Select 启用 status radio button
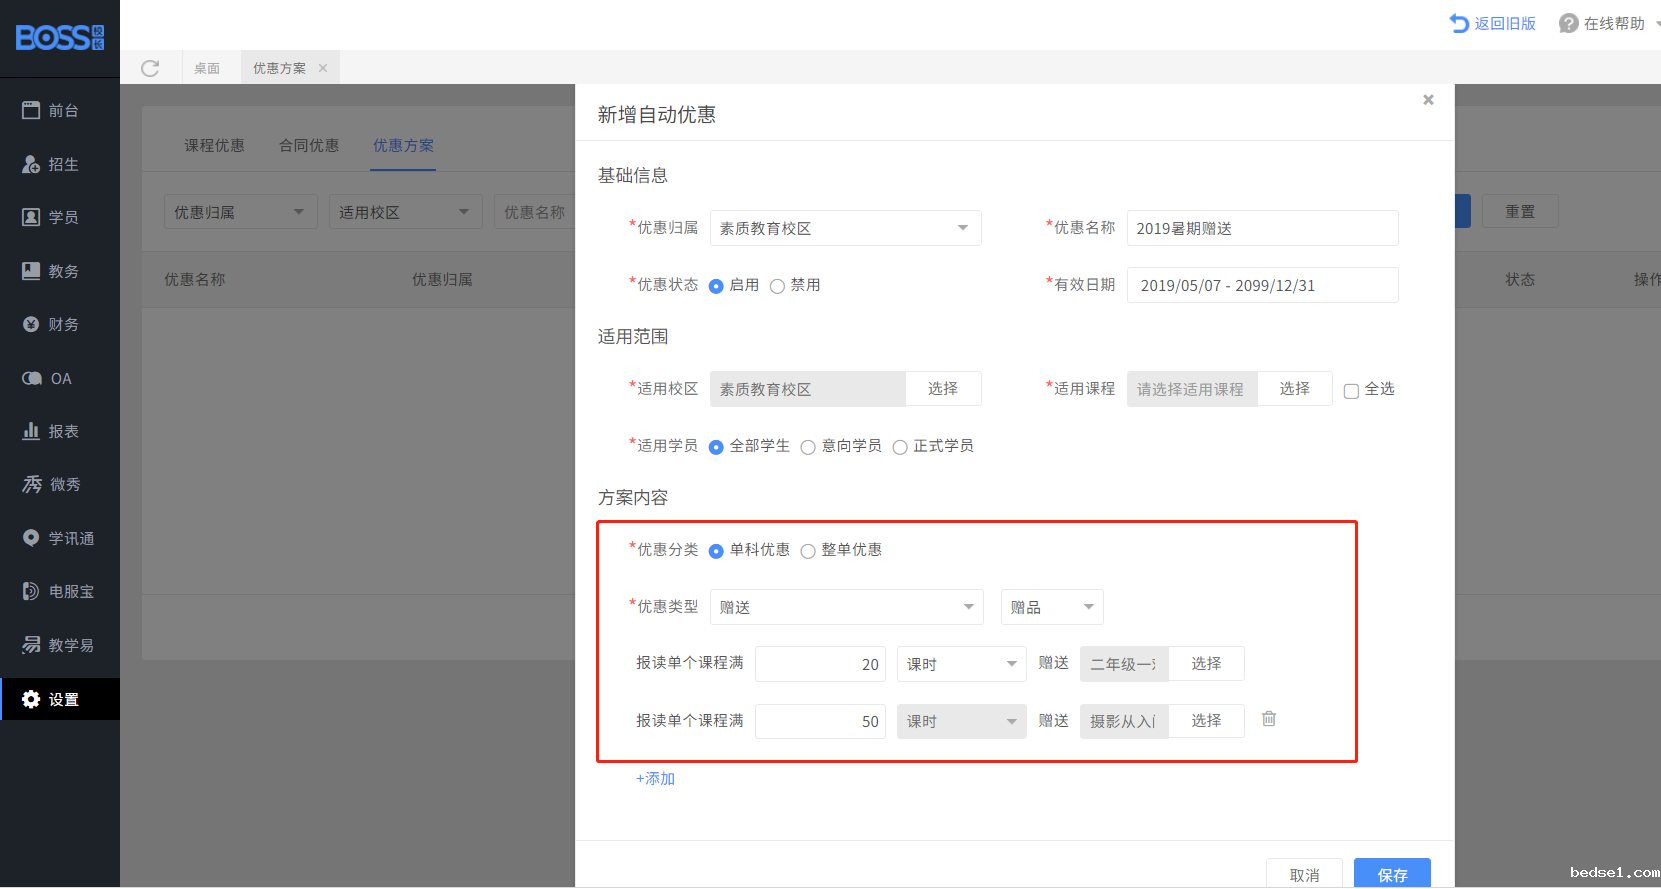This screenshot has height=889, width=1661. click(716, 286)
